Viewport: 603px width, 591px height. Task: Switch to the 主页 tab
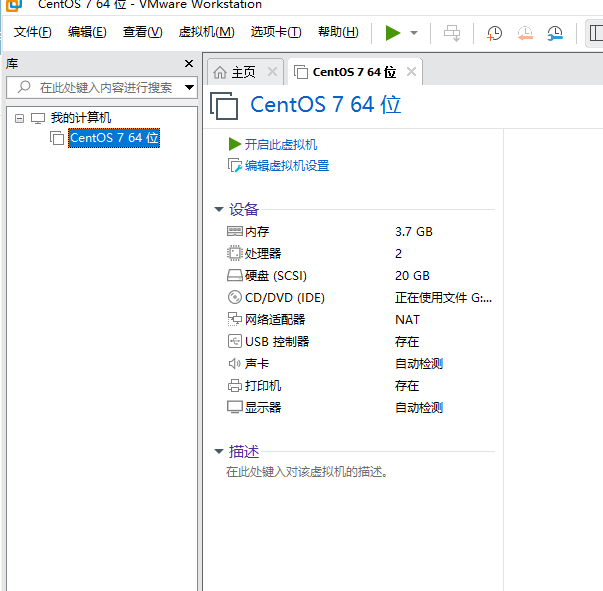(243, 72)
